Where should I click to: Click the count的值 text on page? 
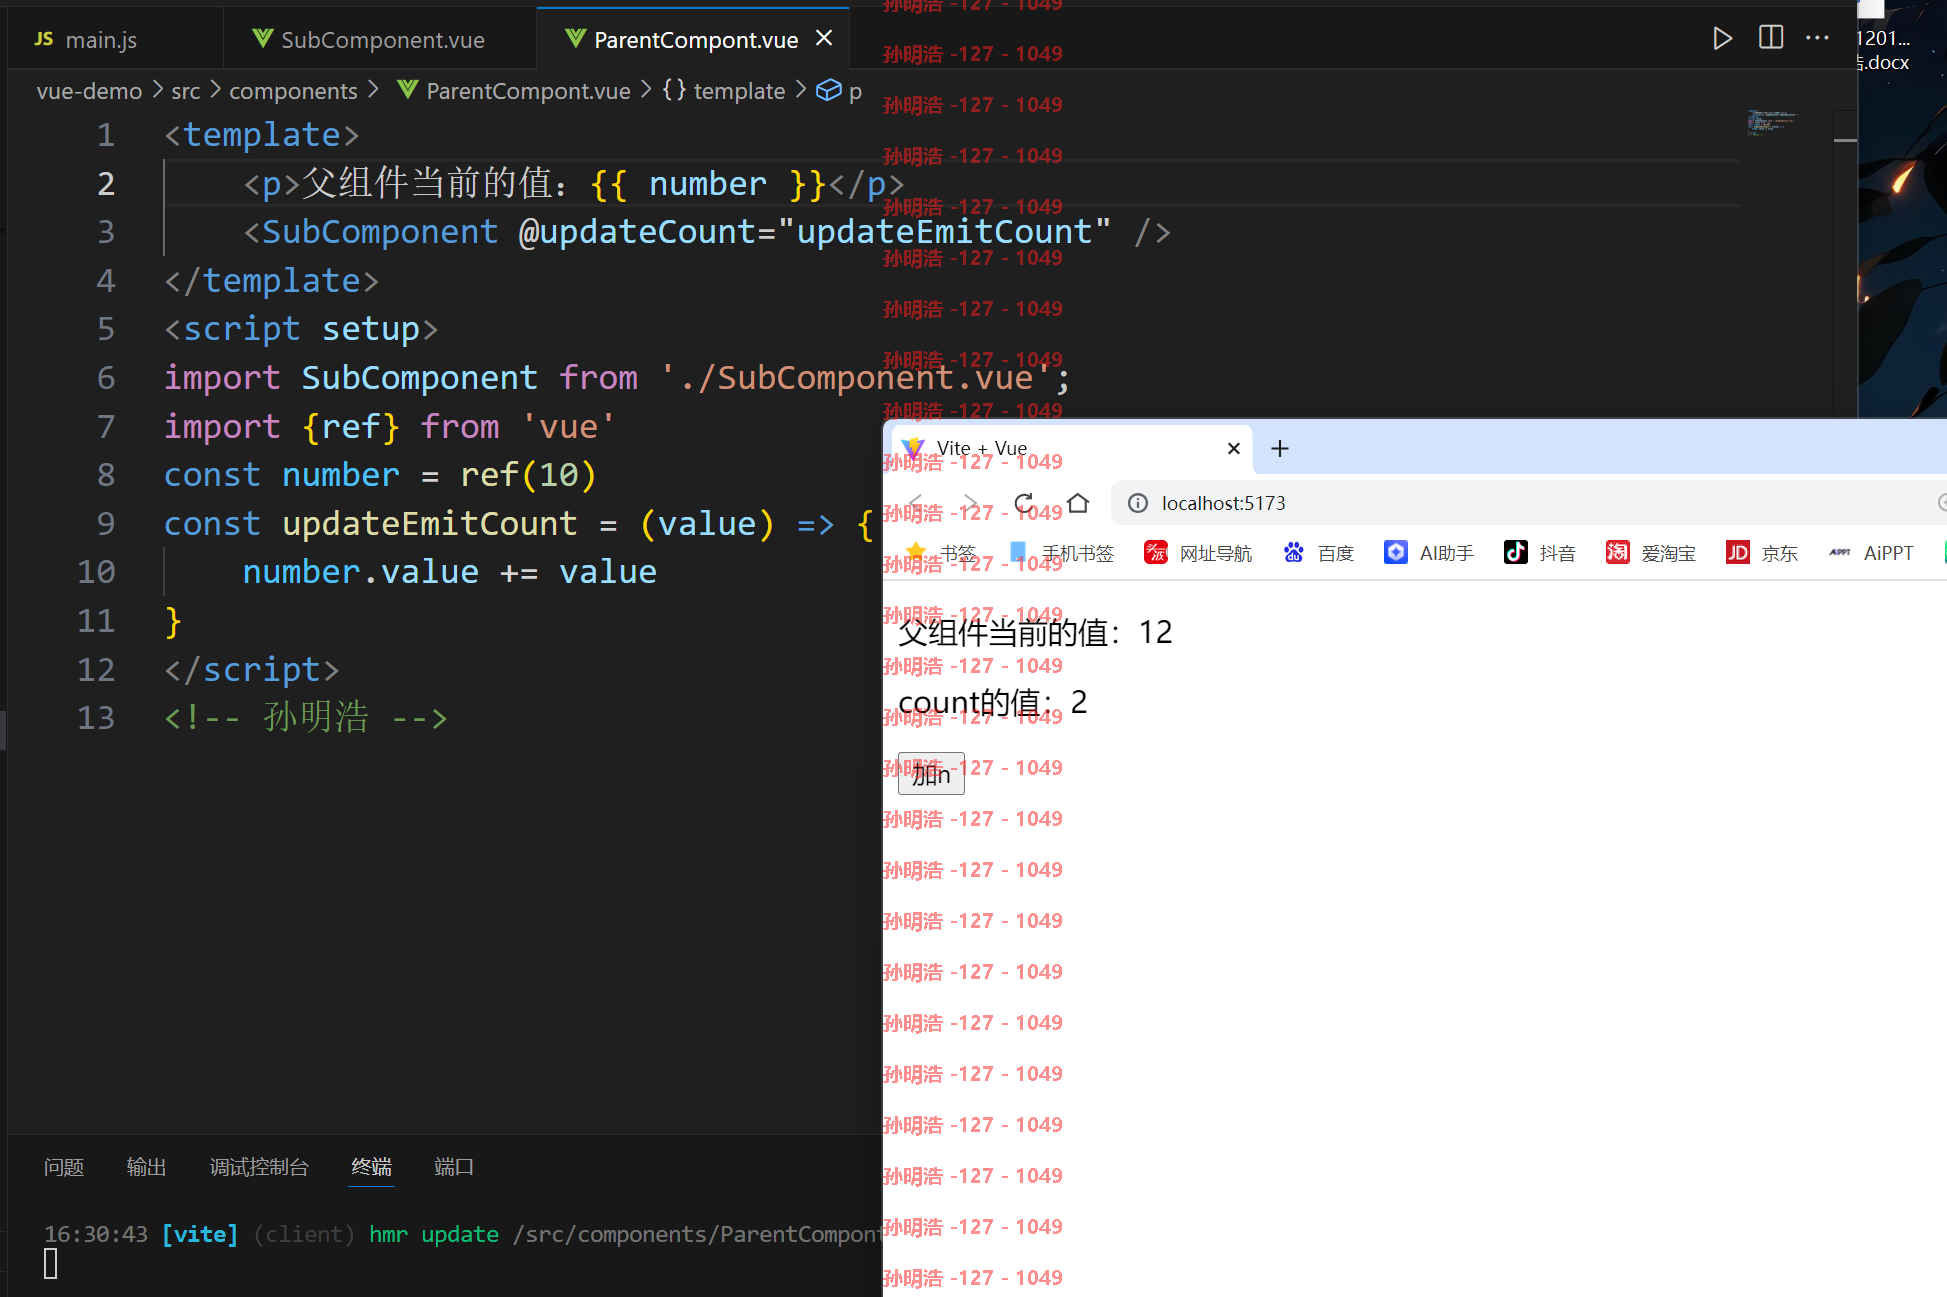pyautogui.click(x=992, y=702)
